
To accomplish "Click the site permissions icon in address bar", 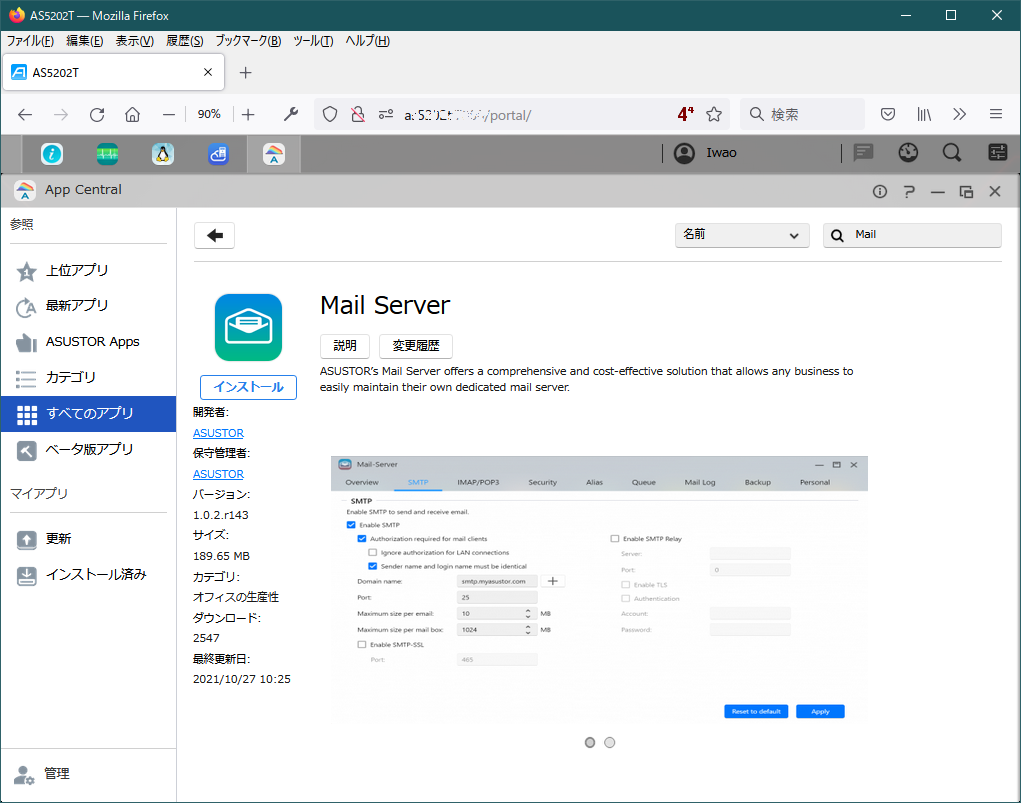I will tap(386, 115).
